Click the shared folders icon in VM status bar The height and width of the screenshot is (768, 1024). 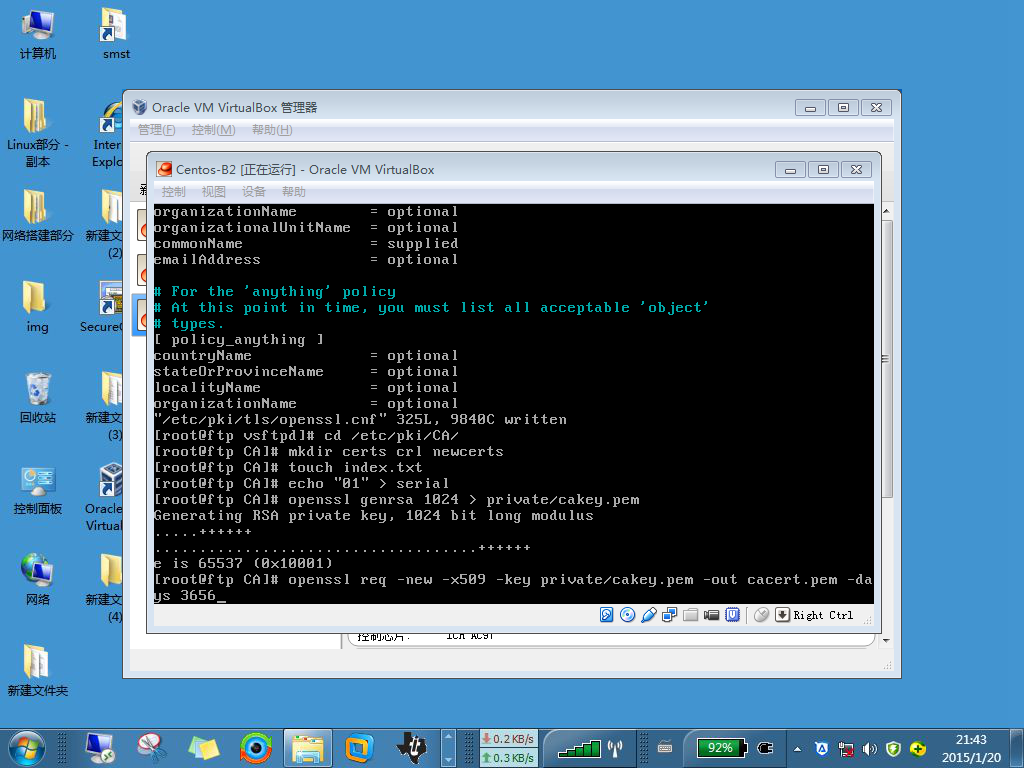690,615
